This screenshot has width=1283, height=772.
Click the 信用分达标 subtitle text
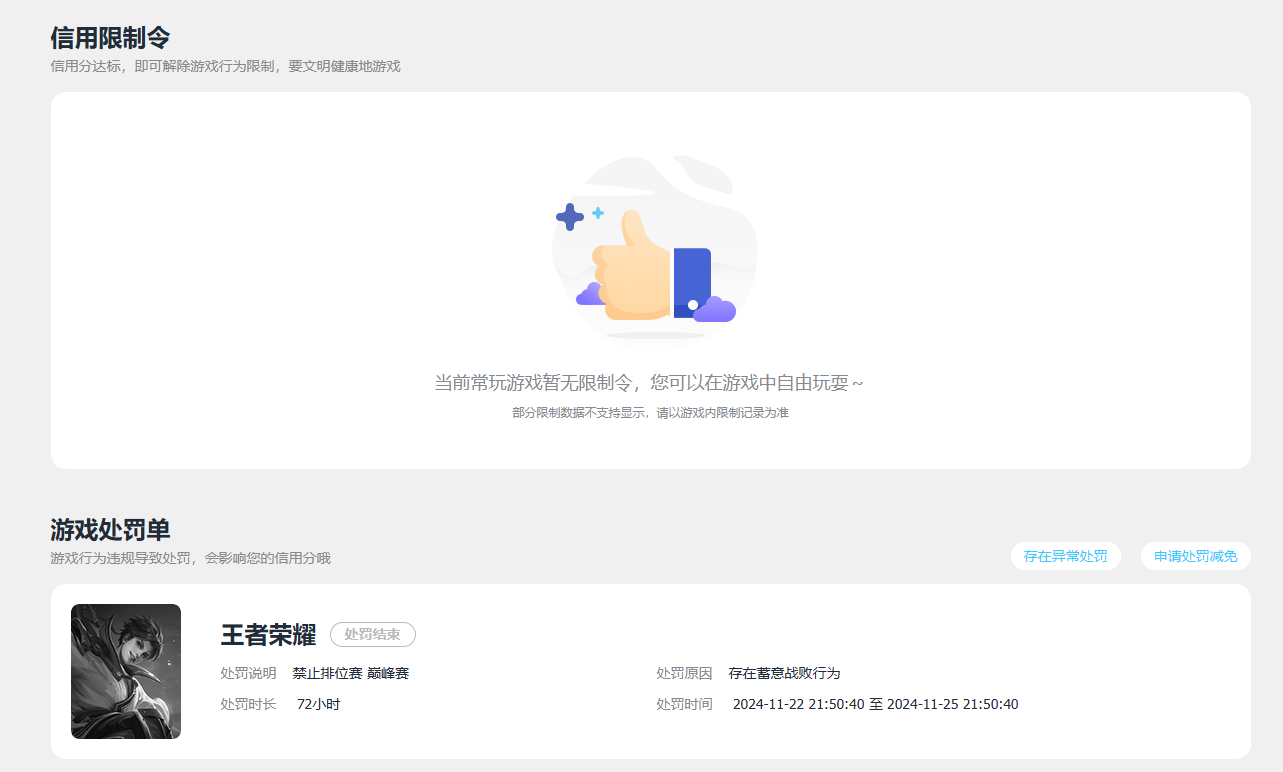click(x=225, y=66)
